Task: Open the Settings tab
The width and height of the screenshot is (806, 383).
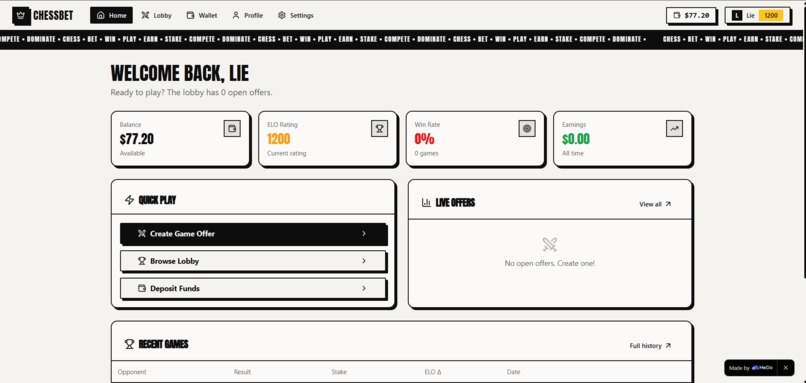Action: click(296, 15)
